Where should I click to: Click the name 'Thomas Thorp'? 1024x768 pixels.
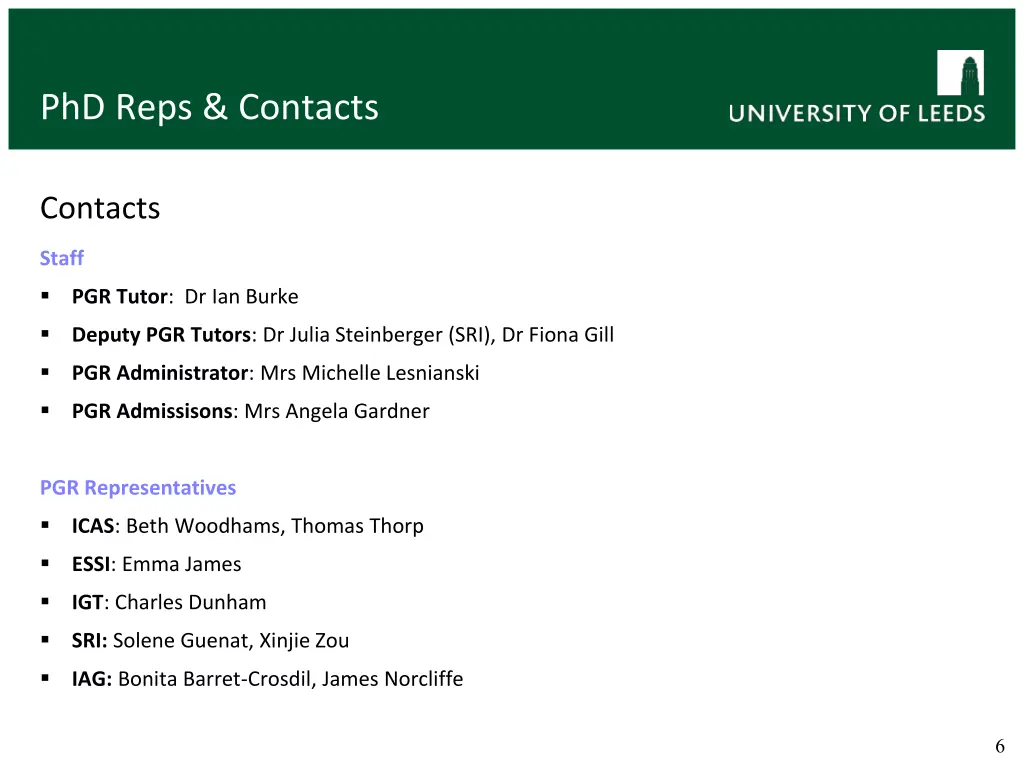357,526
